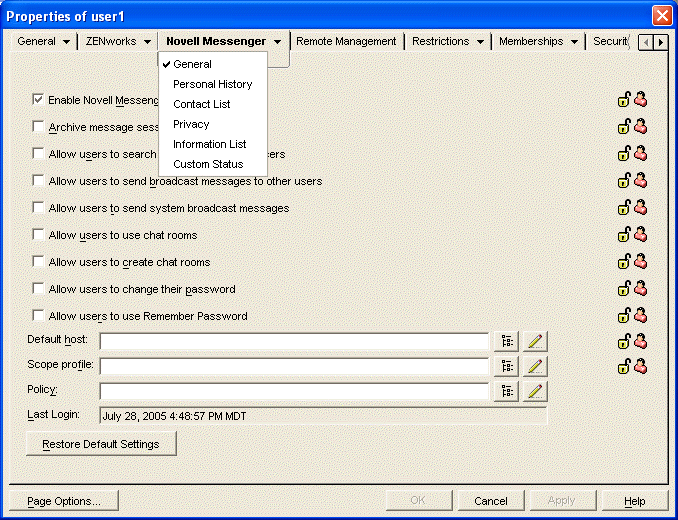Click lock icon beside Allow users to search row
The image size is (678, 520).
click(x=624, y=153)
